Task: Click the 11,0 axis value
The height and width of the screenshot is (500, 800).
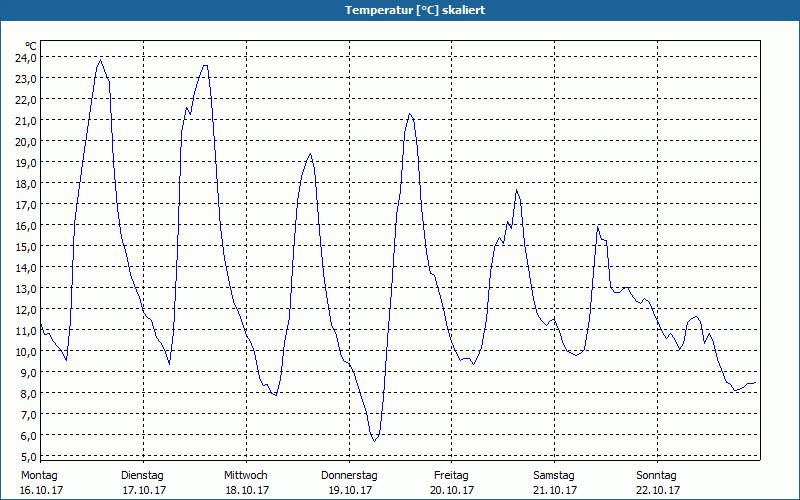Action: pyautogui.click(x=26, y=331)
